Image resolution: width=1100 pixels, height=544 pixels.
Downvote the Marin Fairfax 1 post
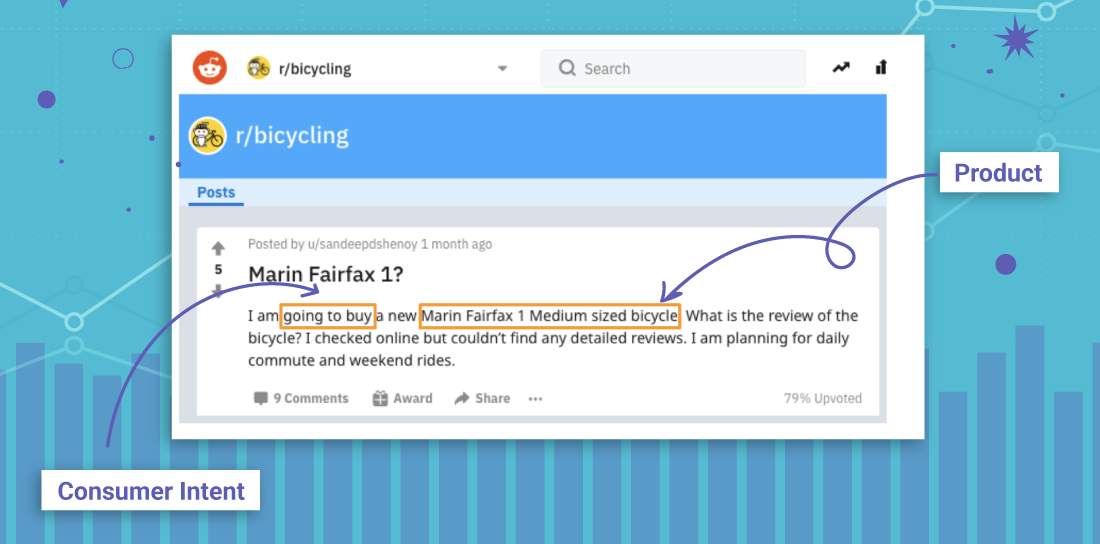(218, 291)
